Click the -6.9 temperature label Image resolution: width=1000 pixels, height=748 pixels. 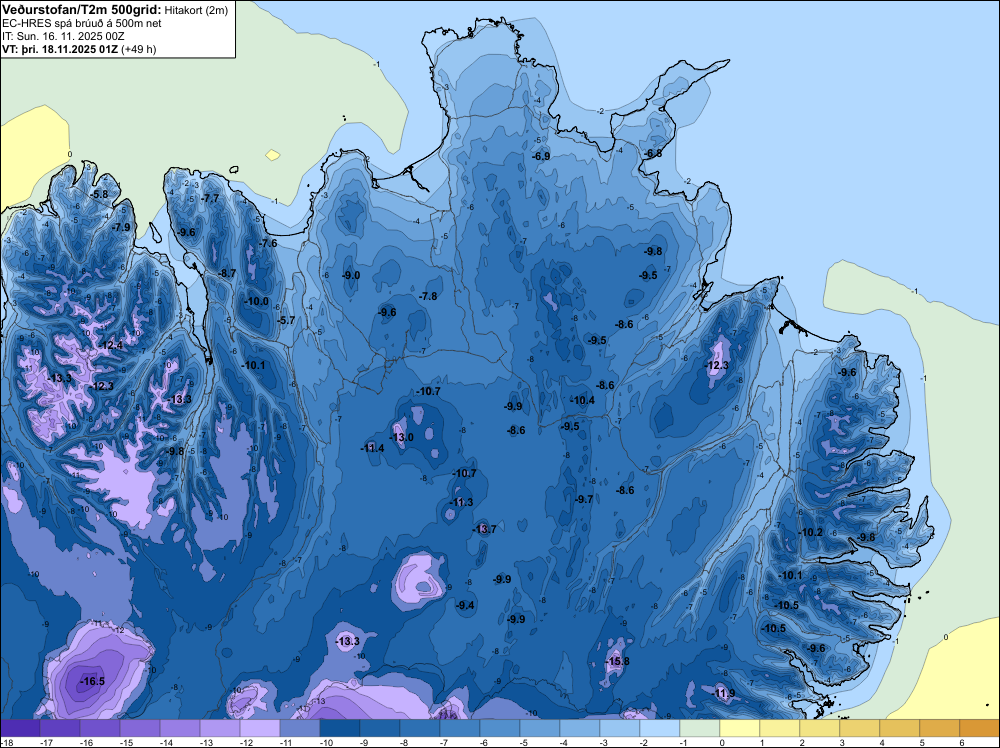click(541, 156)
